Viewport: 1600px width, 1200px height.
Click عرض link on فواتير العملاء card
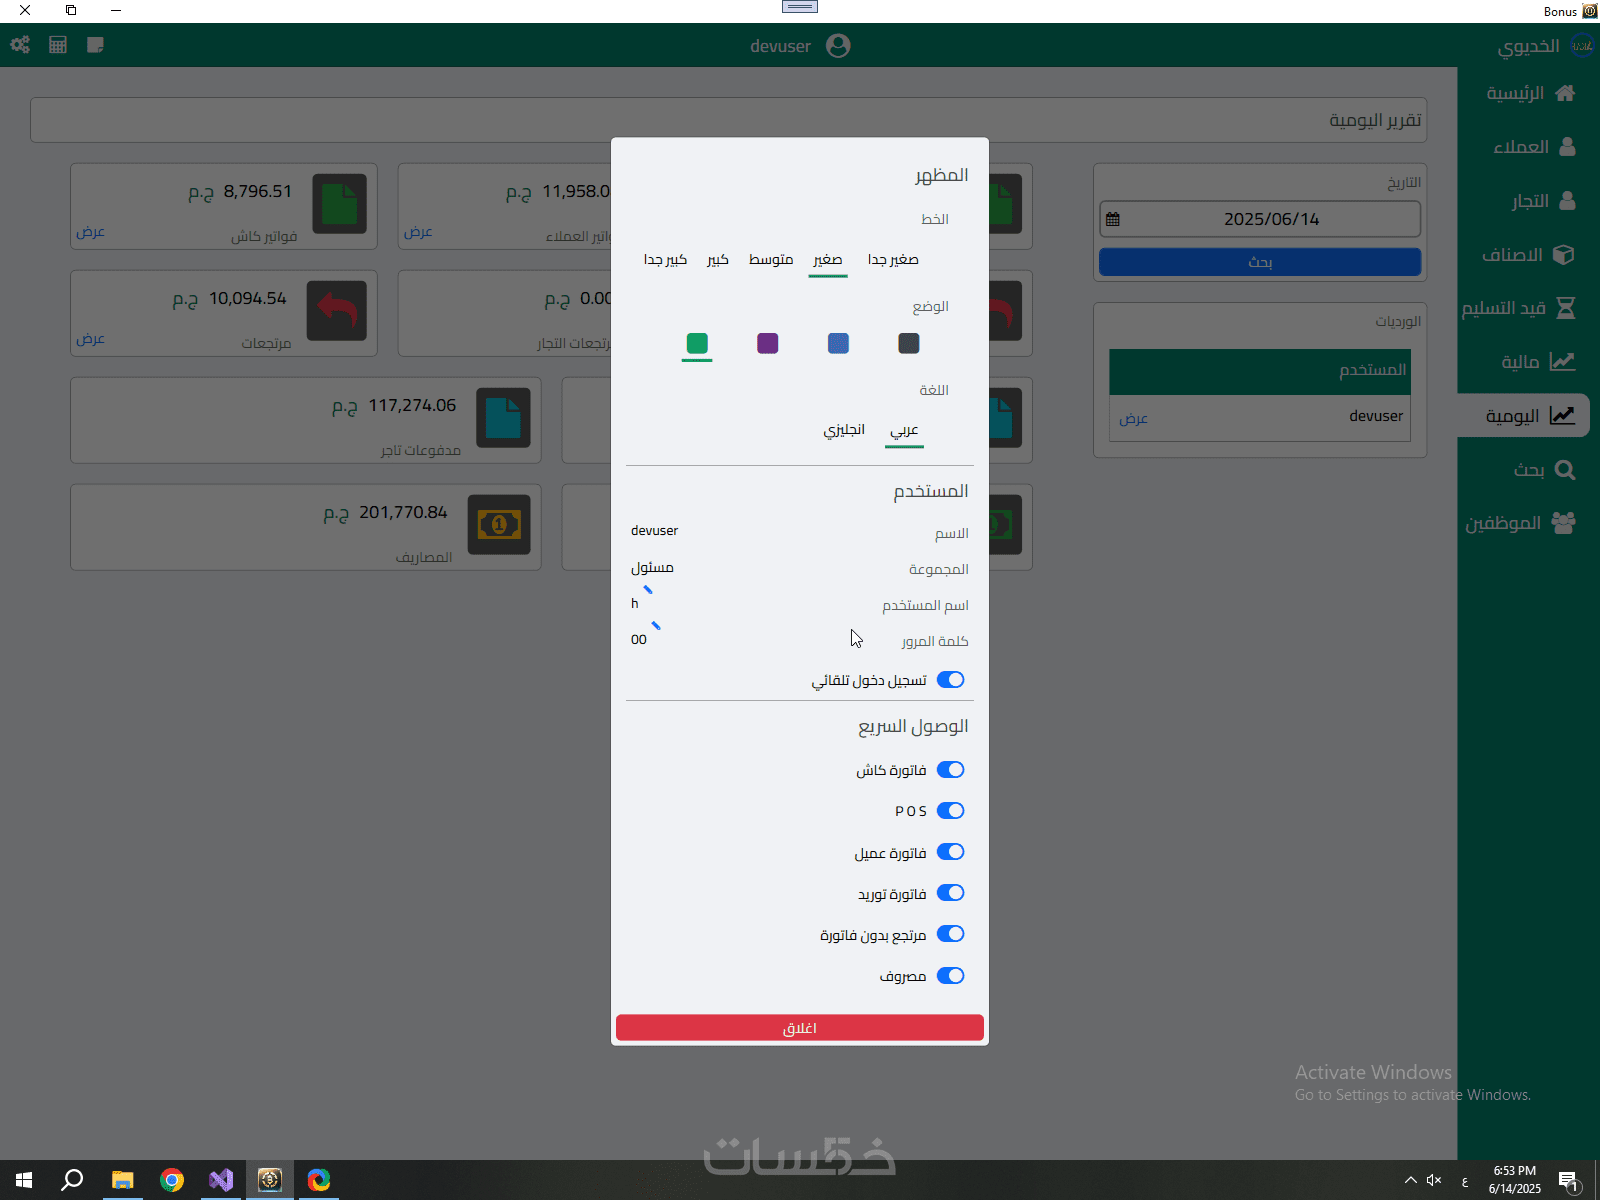(418, 232)
